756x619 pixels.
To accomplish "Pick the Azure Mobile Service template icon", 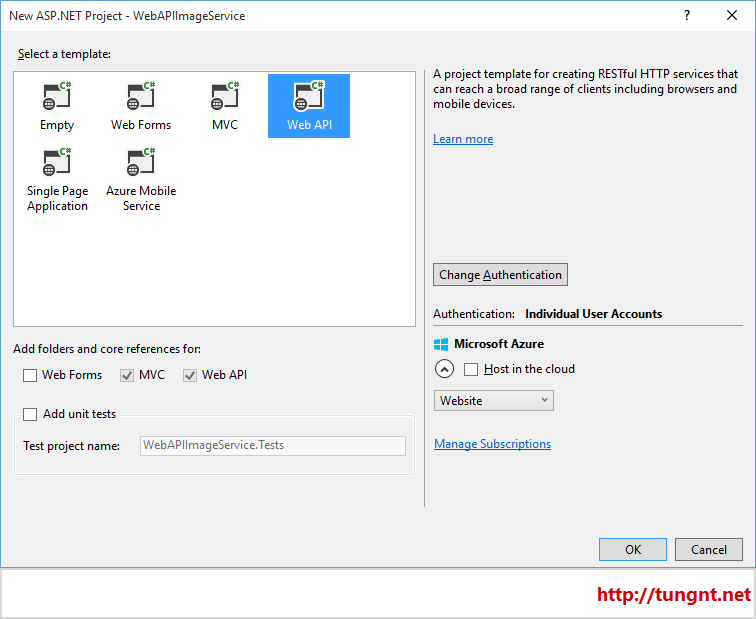I will [x=141, y=162].
